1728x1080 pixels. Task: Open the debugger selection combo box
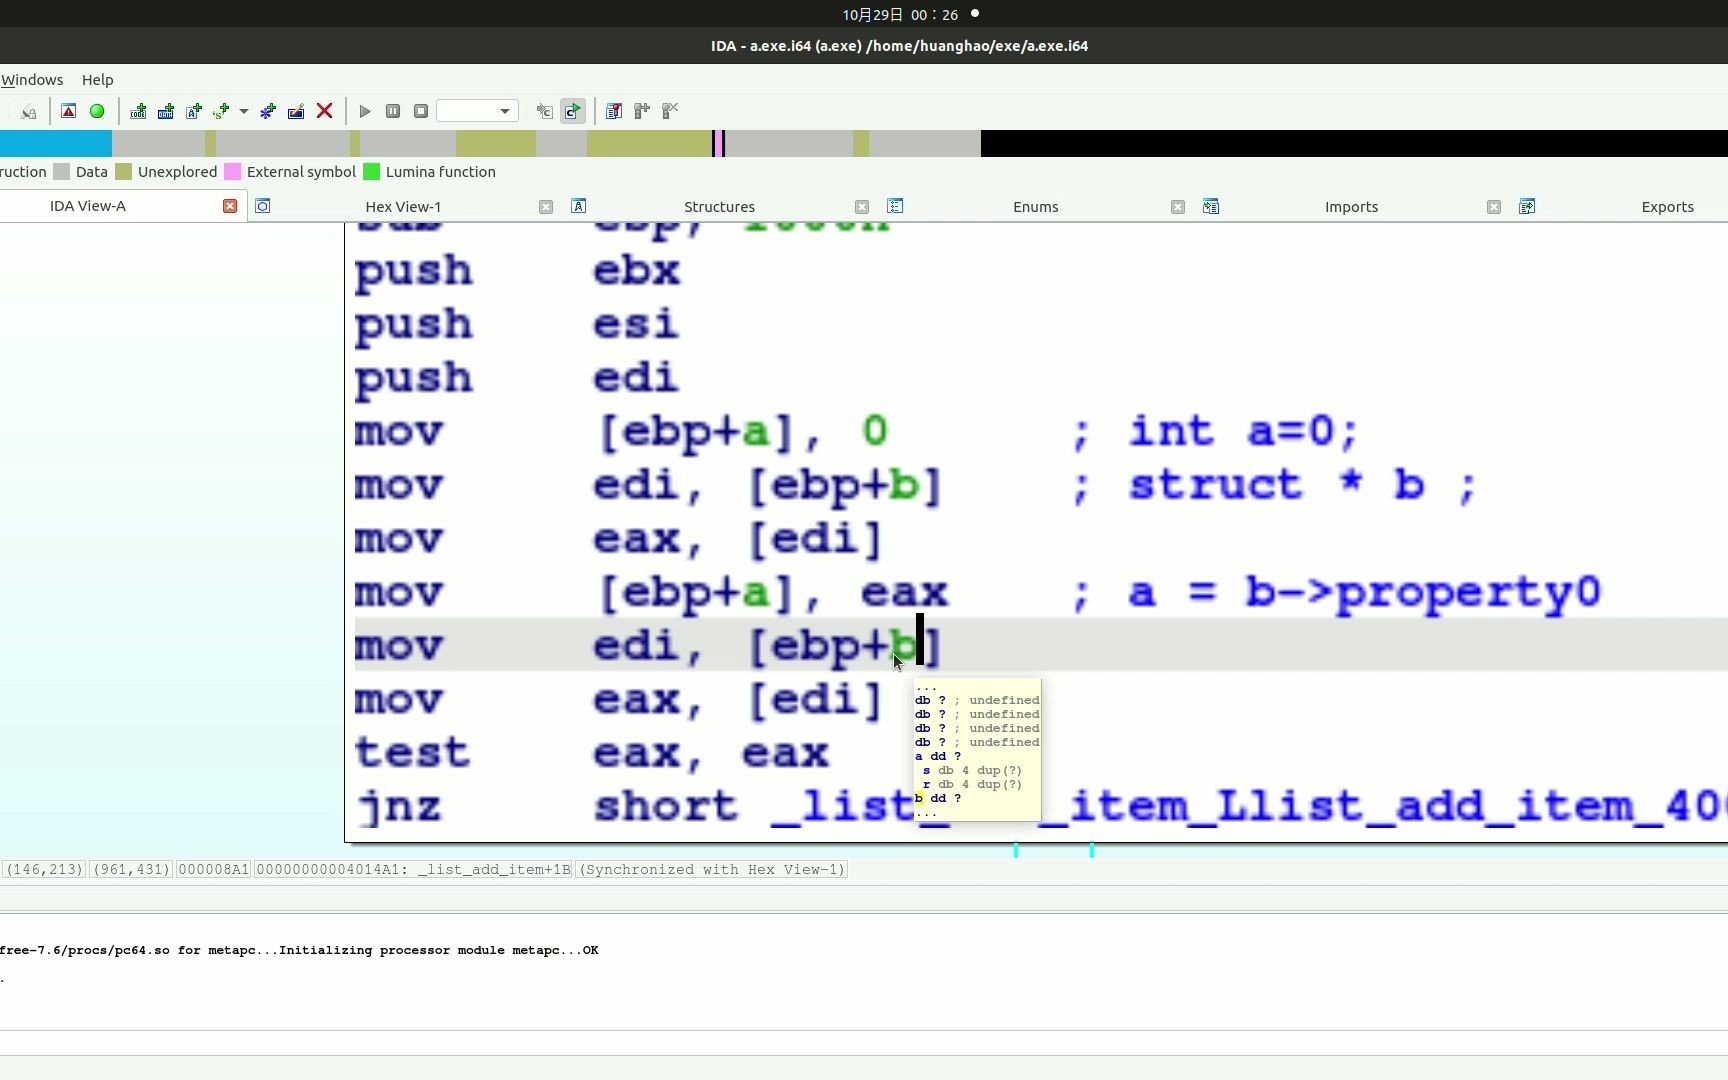[477, 111]
